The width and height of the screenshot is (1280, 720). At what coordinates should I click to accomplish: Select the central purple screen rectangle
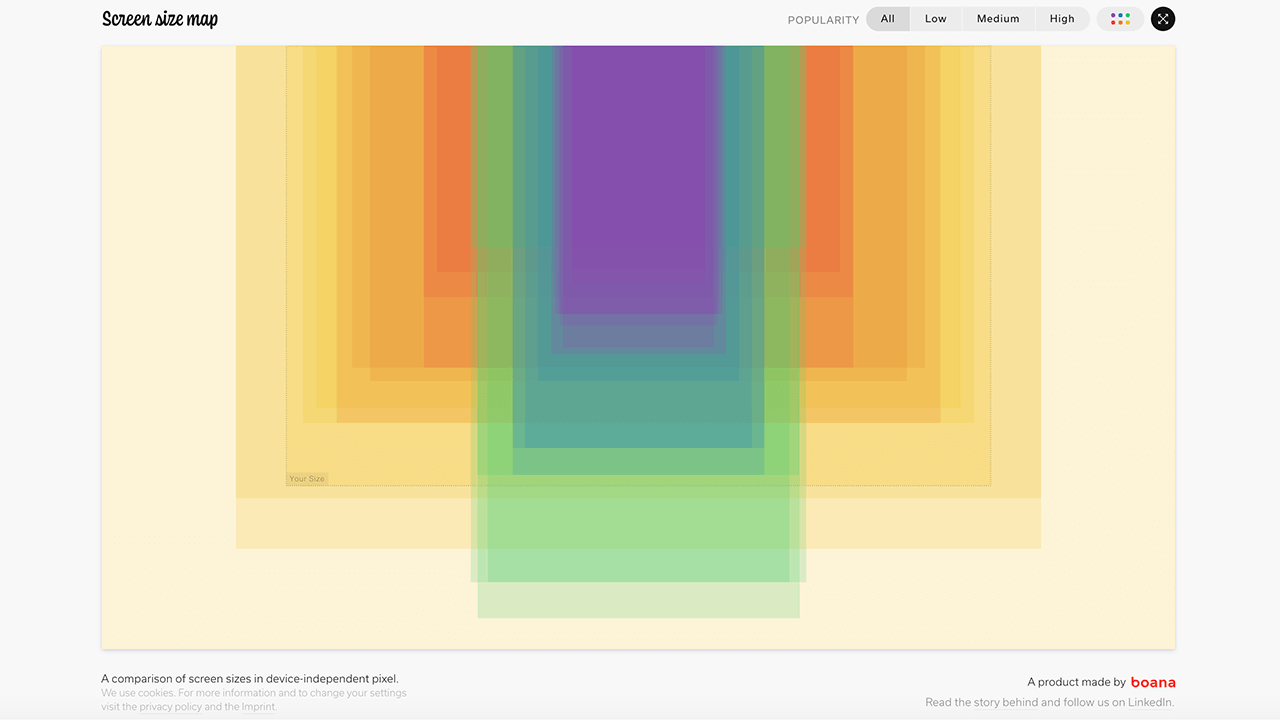pos(638,180)
